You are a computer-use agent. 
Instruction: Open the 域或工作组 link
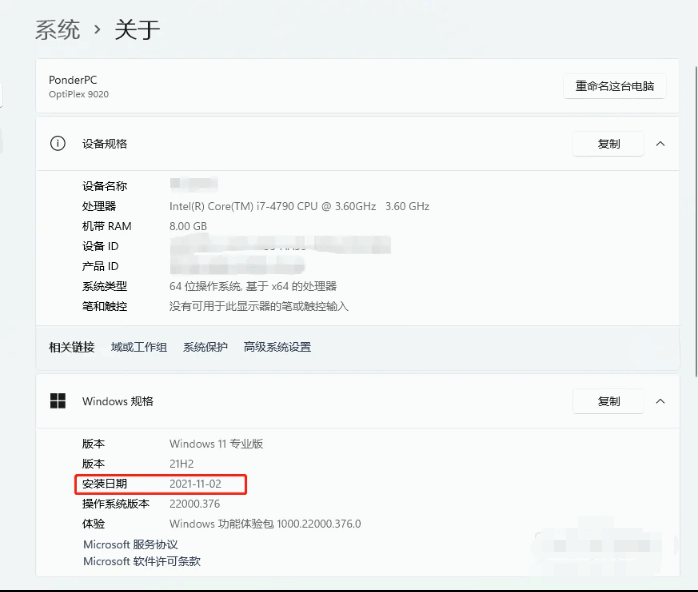pyautogui.click(x=139, y=347)
